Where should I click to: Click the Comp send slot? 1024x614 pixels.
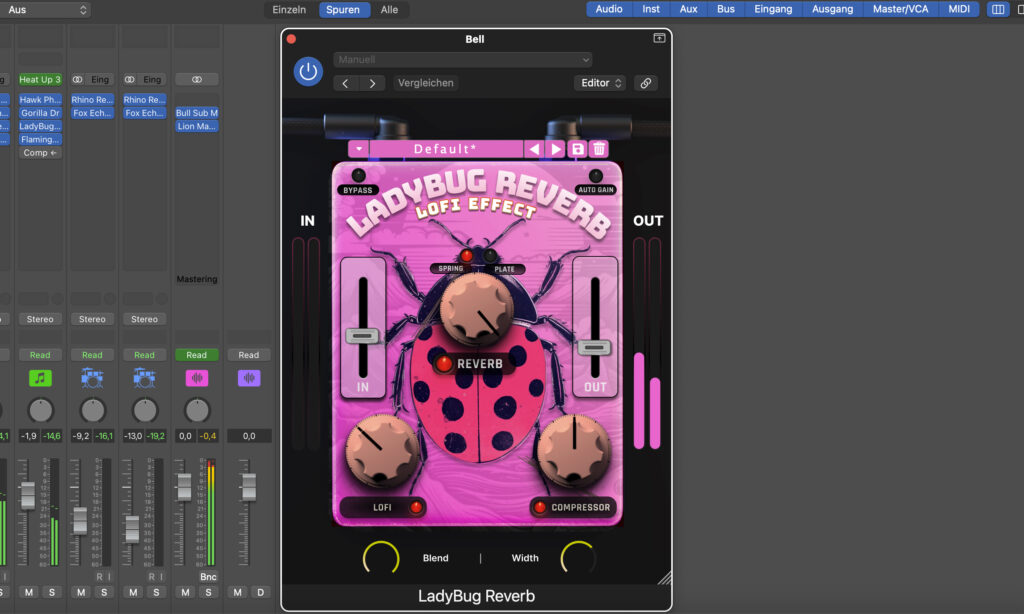point(40,153)
